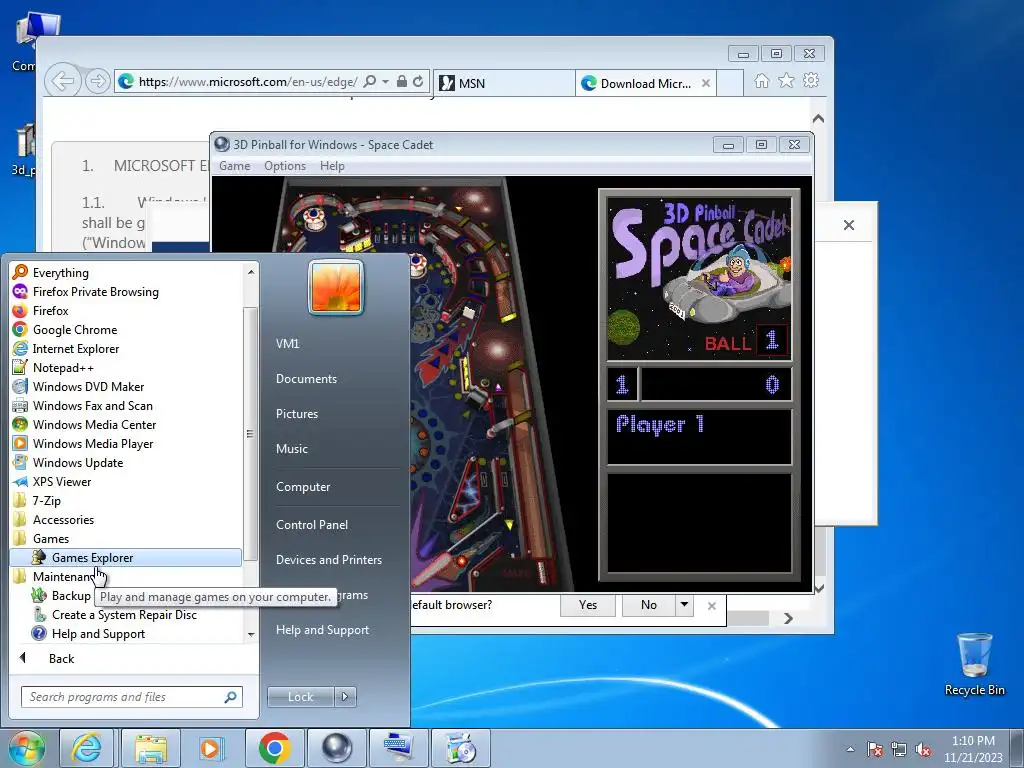The image size is (1024, 768).
Task: Open Computer from Start menu
Action: point(303,487)
